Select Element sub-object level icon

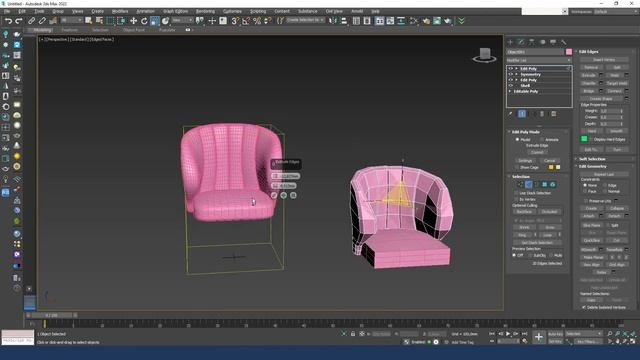553,184
